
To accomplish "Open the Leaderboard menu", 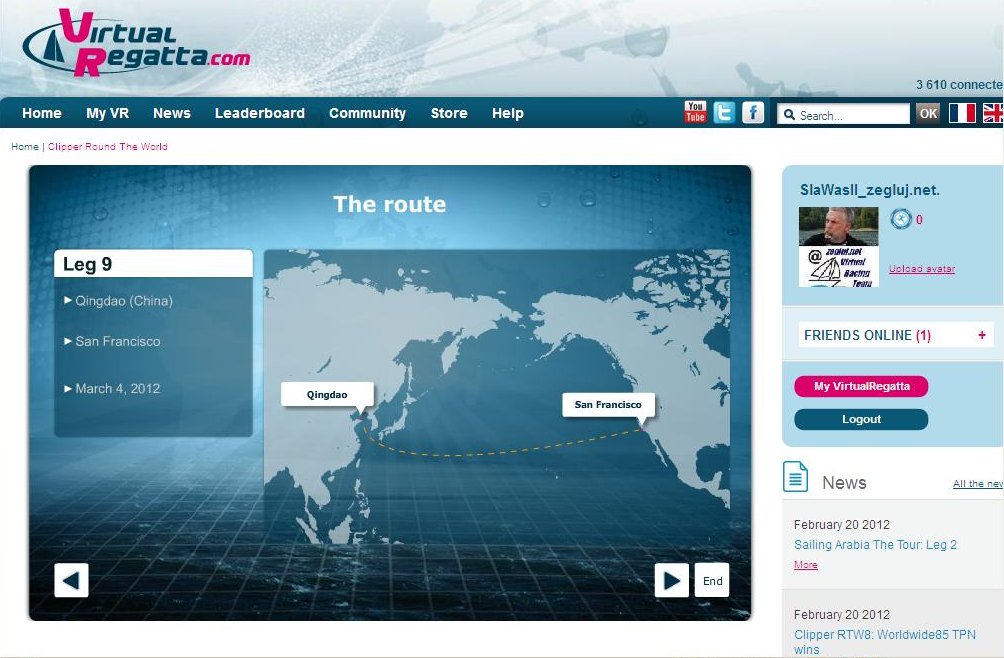I will pyautogui.click(x=259, y=113).
